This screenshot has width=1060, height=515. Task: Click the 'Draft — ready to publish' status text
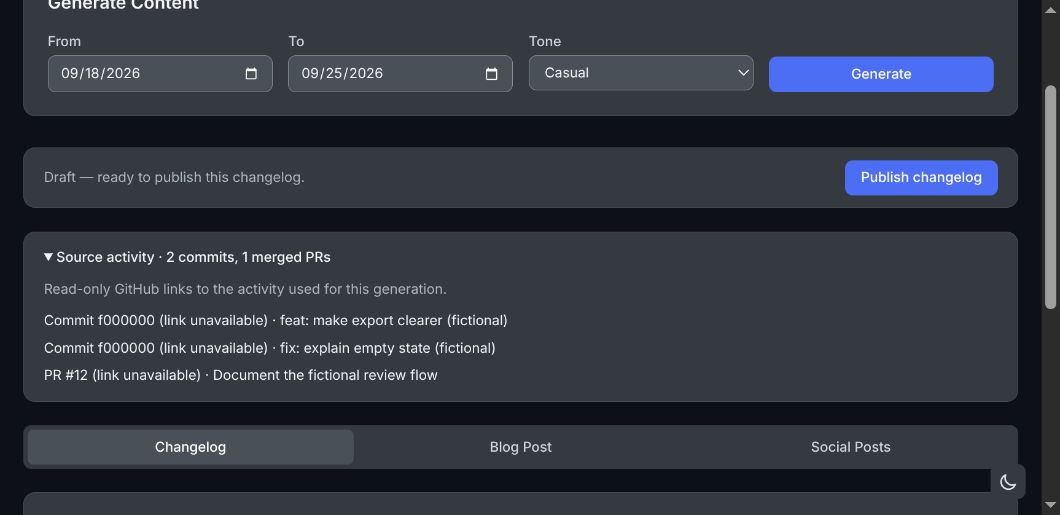coord(174,178)
